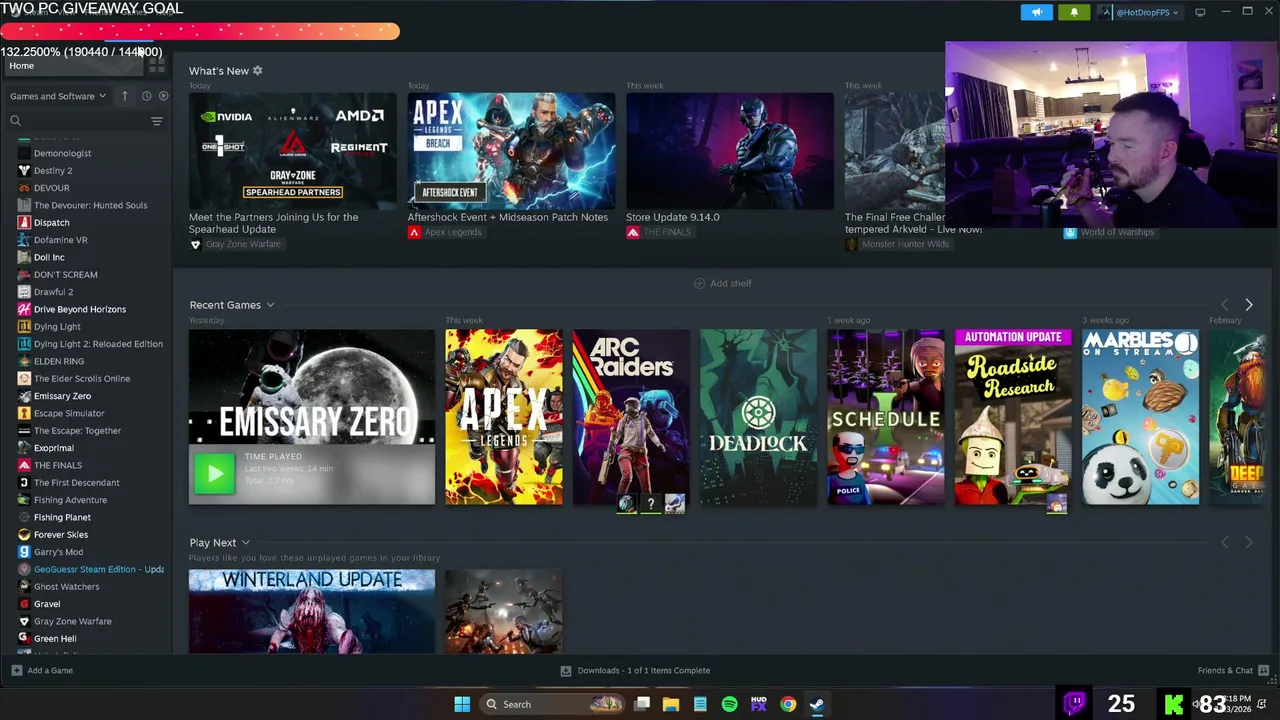Screen dimensions: 1280x720
Task: Select GeoGuessr Steam Edition update entry
Action: coord(99,569)
